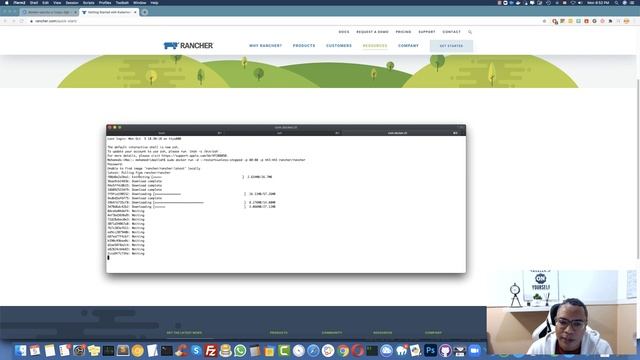Open the Calendar app in the dock

[35, 350]
